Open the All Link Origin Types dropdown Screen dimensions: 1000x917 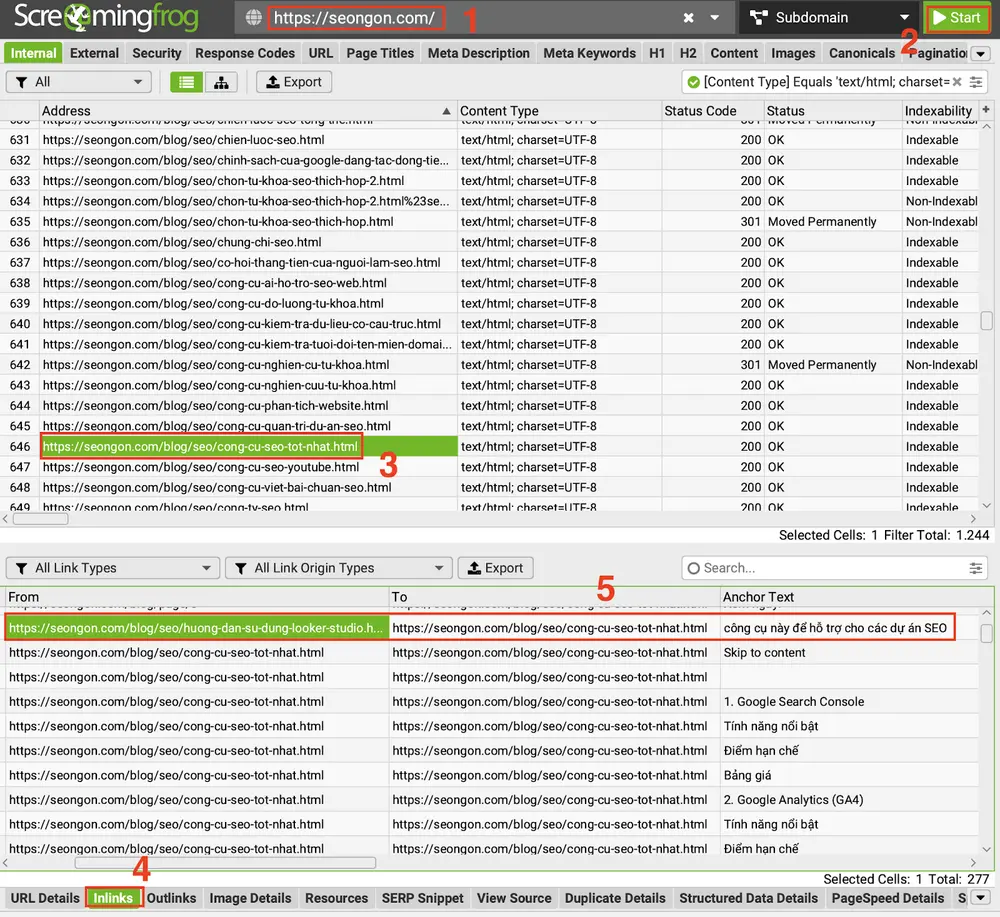click(x=339, y=568)
